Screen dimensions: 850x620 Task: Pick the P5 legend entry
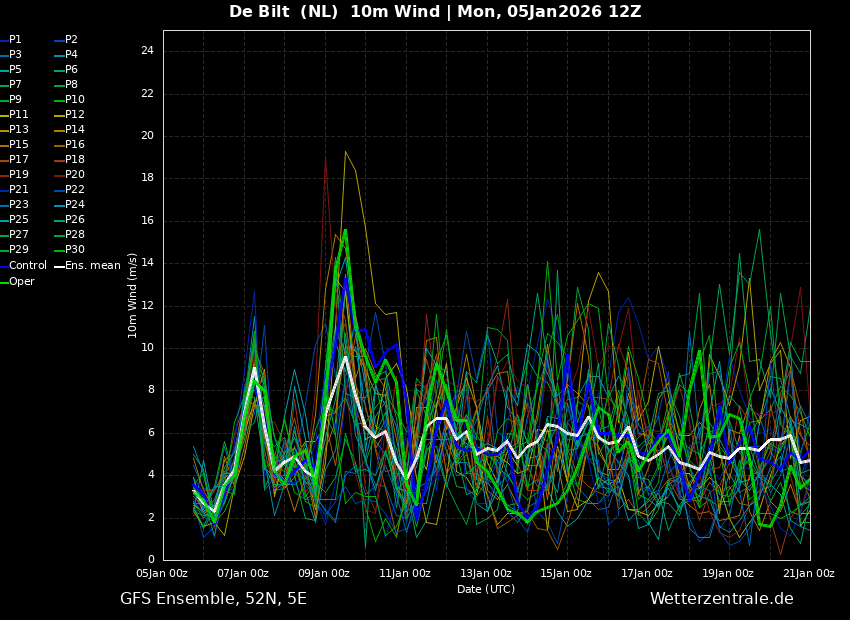coord(11,69)
